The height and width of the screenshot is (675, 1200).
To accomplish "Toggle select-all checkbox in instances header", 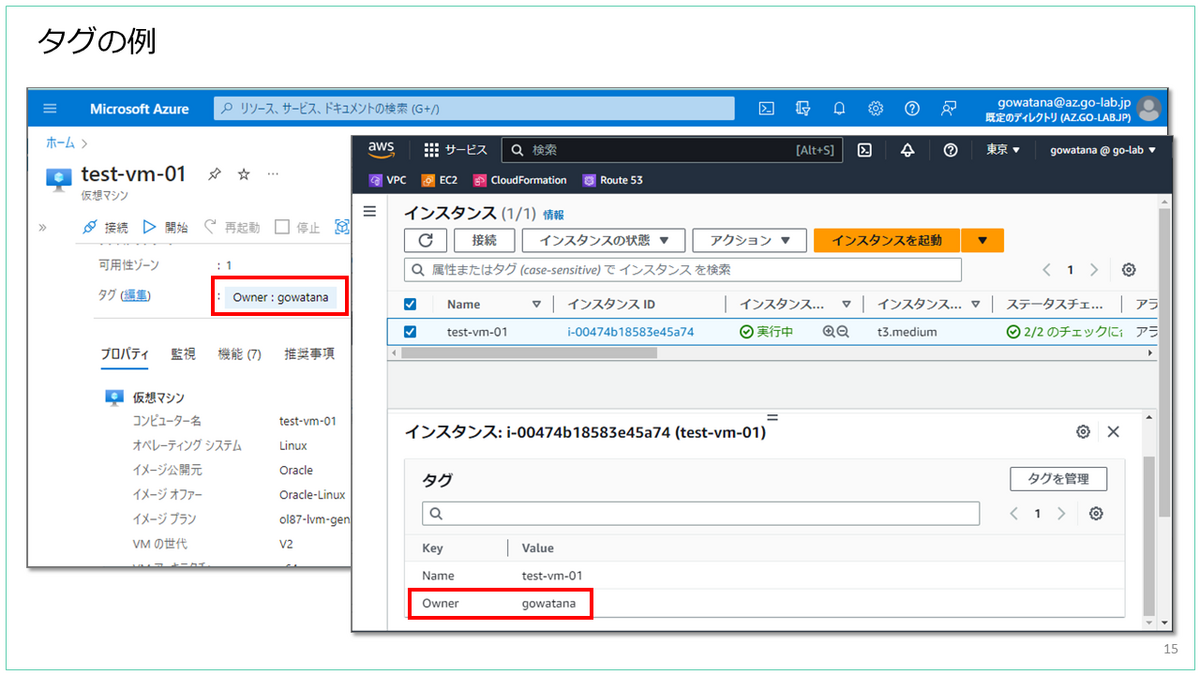I will pyautogui.click(x=409, y=304).
